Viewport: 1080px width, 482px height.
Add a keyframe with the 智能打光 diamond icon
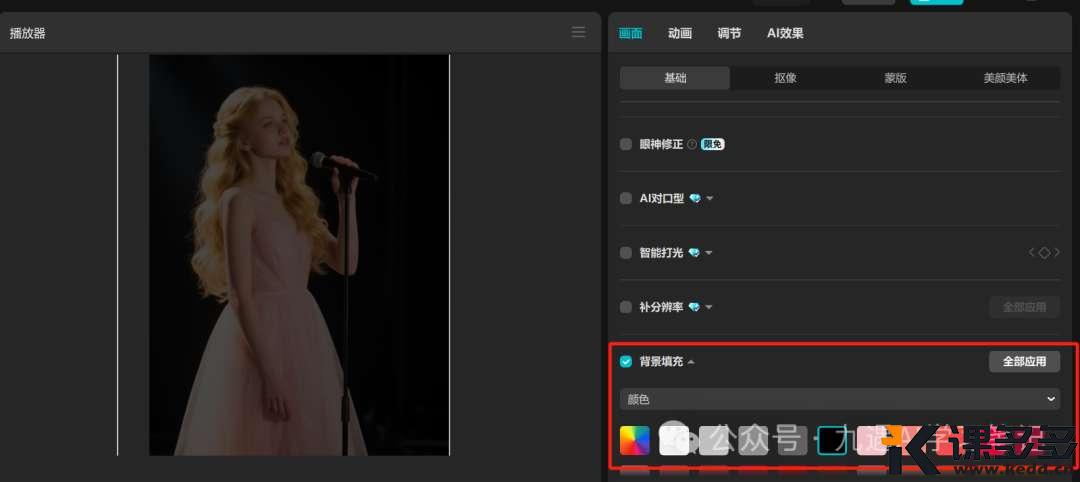point(1044,253)
